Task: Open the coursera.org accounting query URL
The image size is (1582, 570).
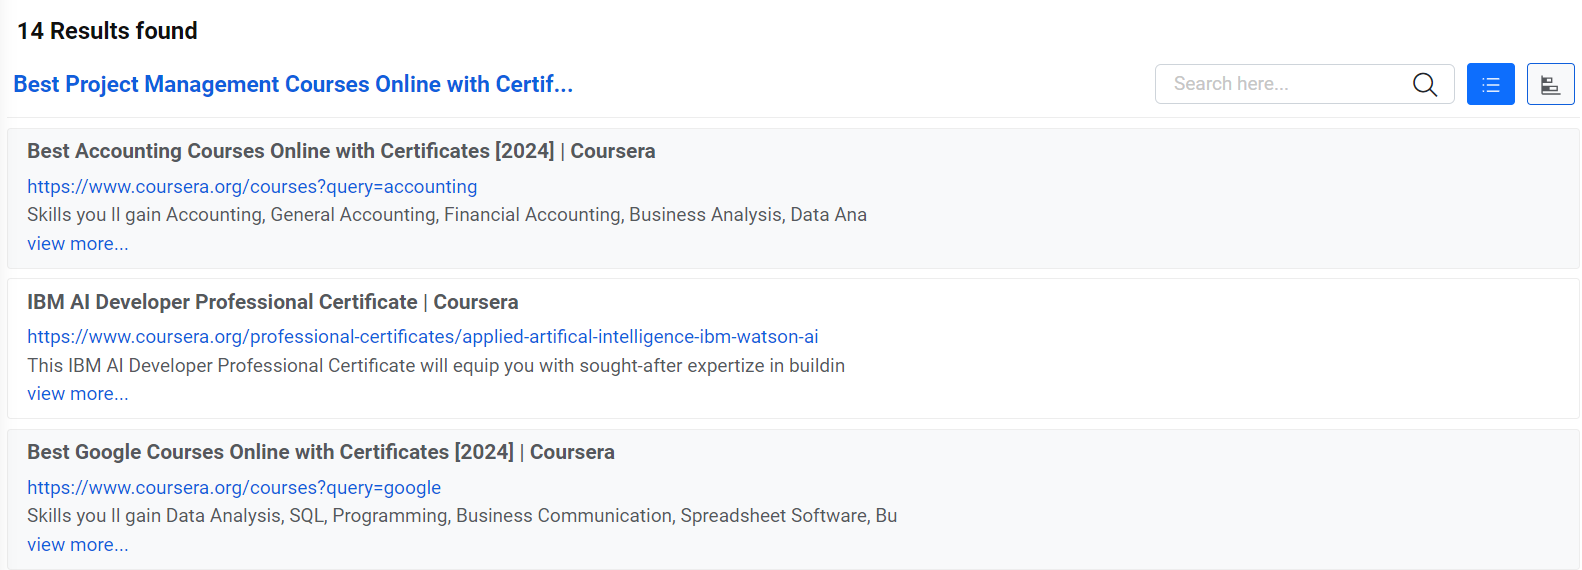Action: coord(252,187)
